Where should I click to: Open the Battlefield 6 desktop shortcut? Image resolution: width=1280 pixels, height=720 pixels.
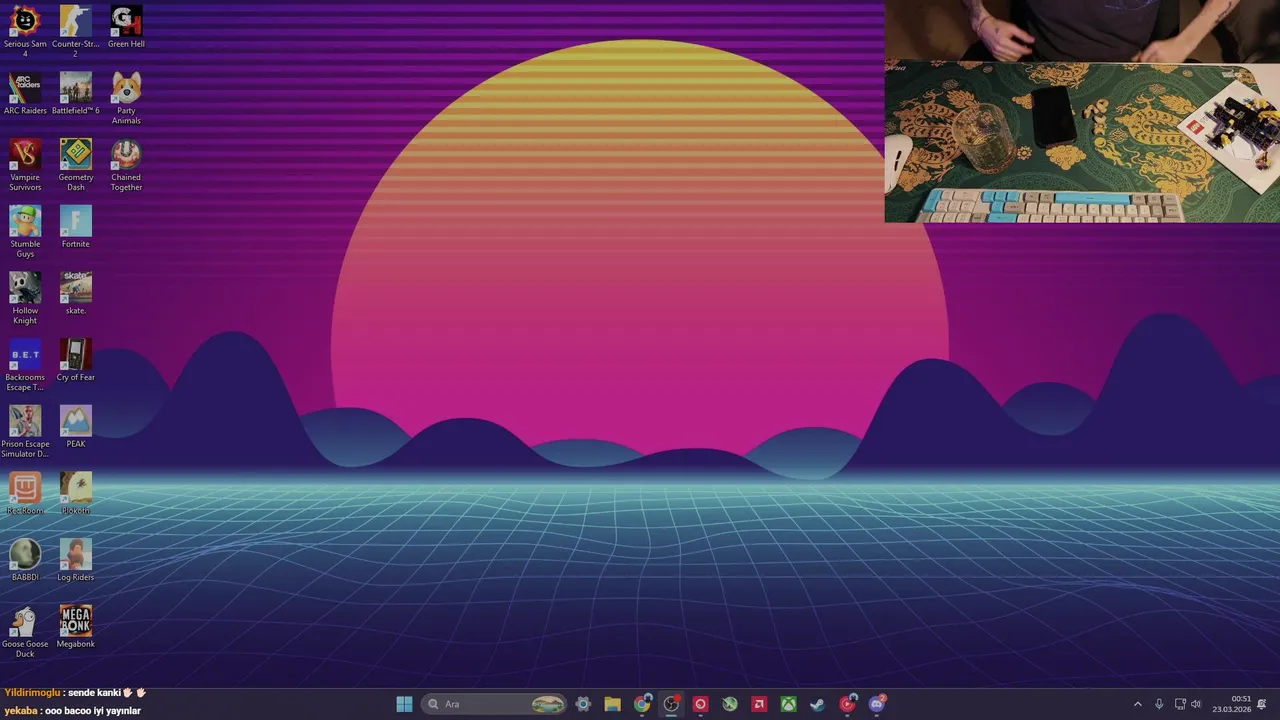pyautogui.click(x=75, y=94)
